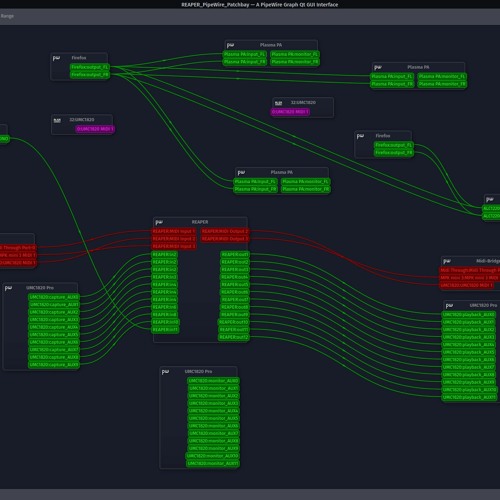
Task: Open the Range menu item
Action: click(7, 16)
